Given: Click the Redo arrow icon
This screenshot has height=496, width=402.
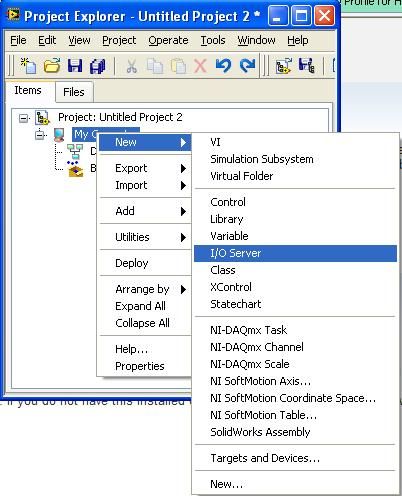Looking at the screenshot, I should click(x=247, y=65).
